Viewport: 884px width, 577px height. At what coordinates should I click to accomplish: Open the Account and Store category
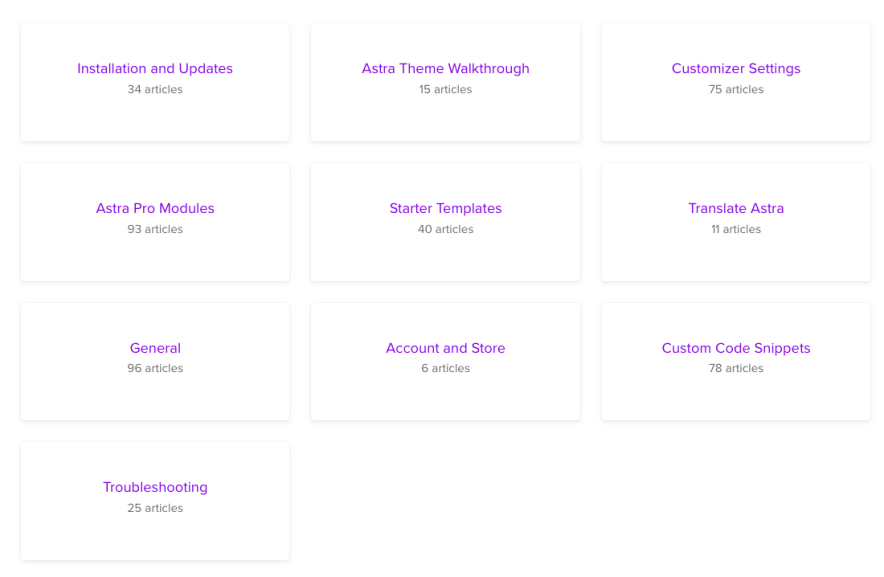445,347
